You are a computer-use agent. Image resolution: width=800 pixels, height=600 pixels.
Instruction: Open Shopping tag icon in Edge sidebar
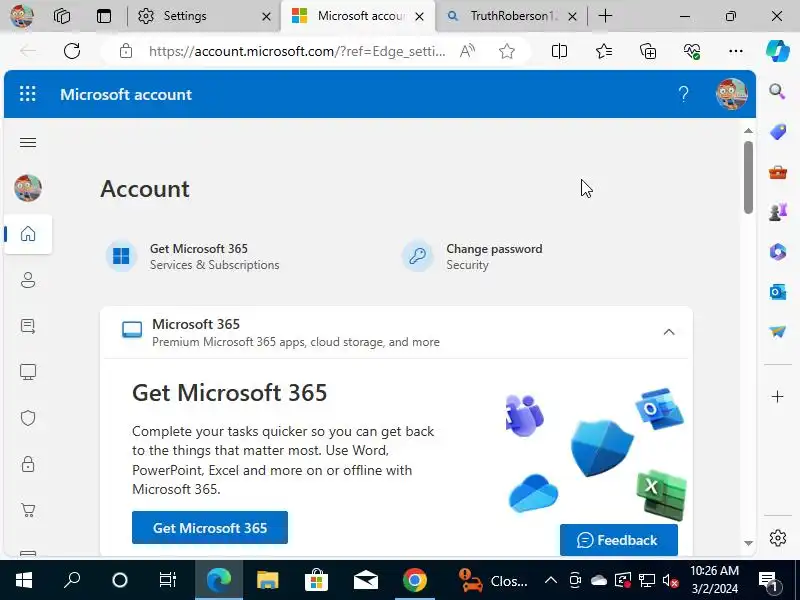tap(778, 132)
